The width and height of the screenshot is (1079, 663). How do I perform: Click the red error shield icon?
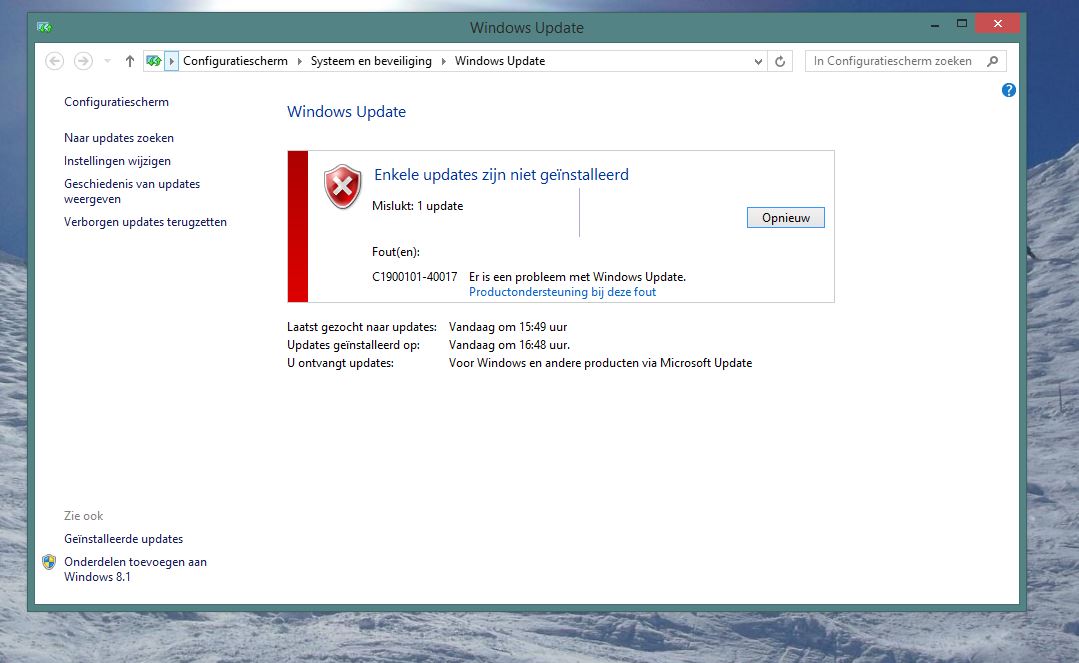tap(343, 187)
